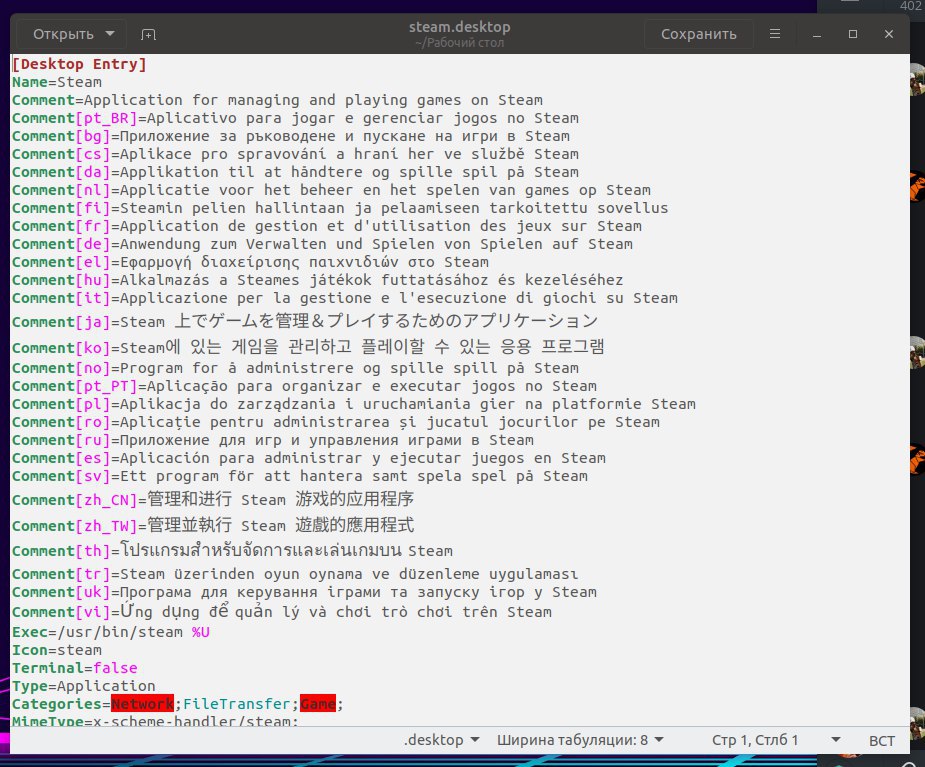The image size is (925, 767).
Task: Click the MimeType=x-scheme-handler/steam line
Action: click(x=155, y=721)
